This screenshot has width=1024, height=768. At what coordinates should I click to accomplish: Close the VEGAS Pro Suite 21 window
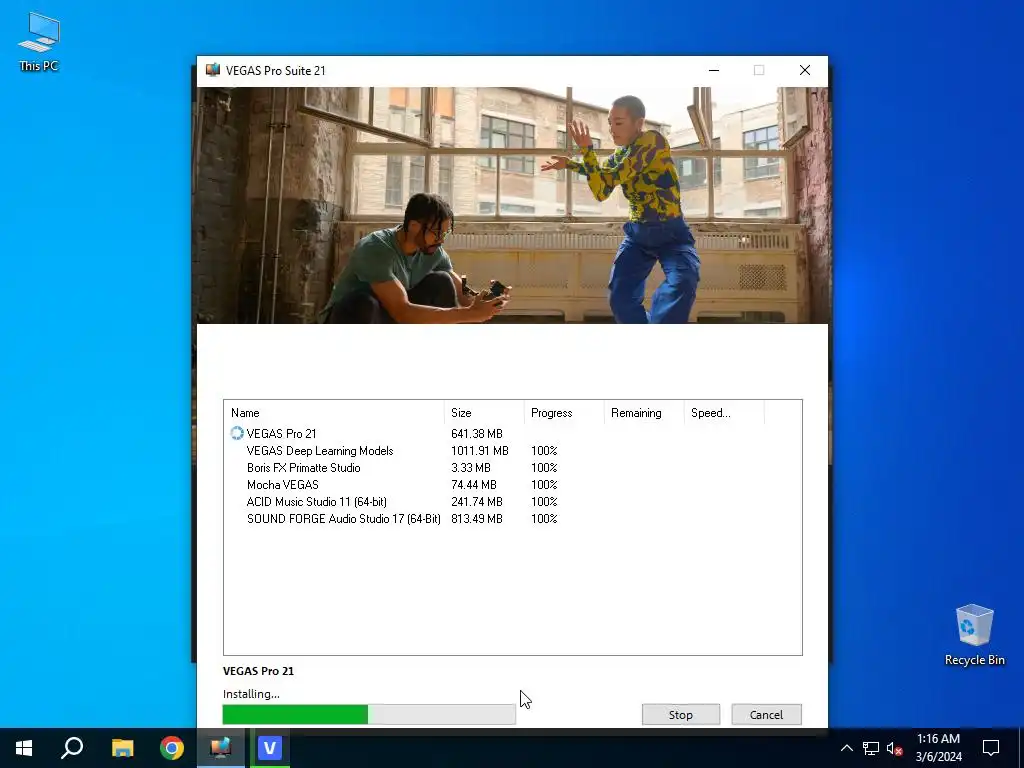tap(805, 70)
